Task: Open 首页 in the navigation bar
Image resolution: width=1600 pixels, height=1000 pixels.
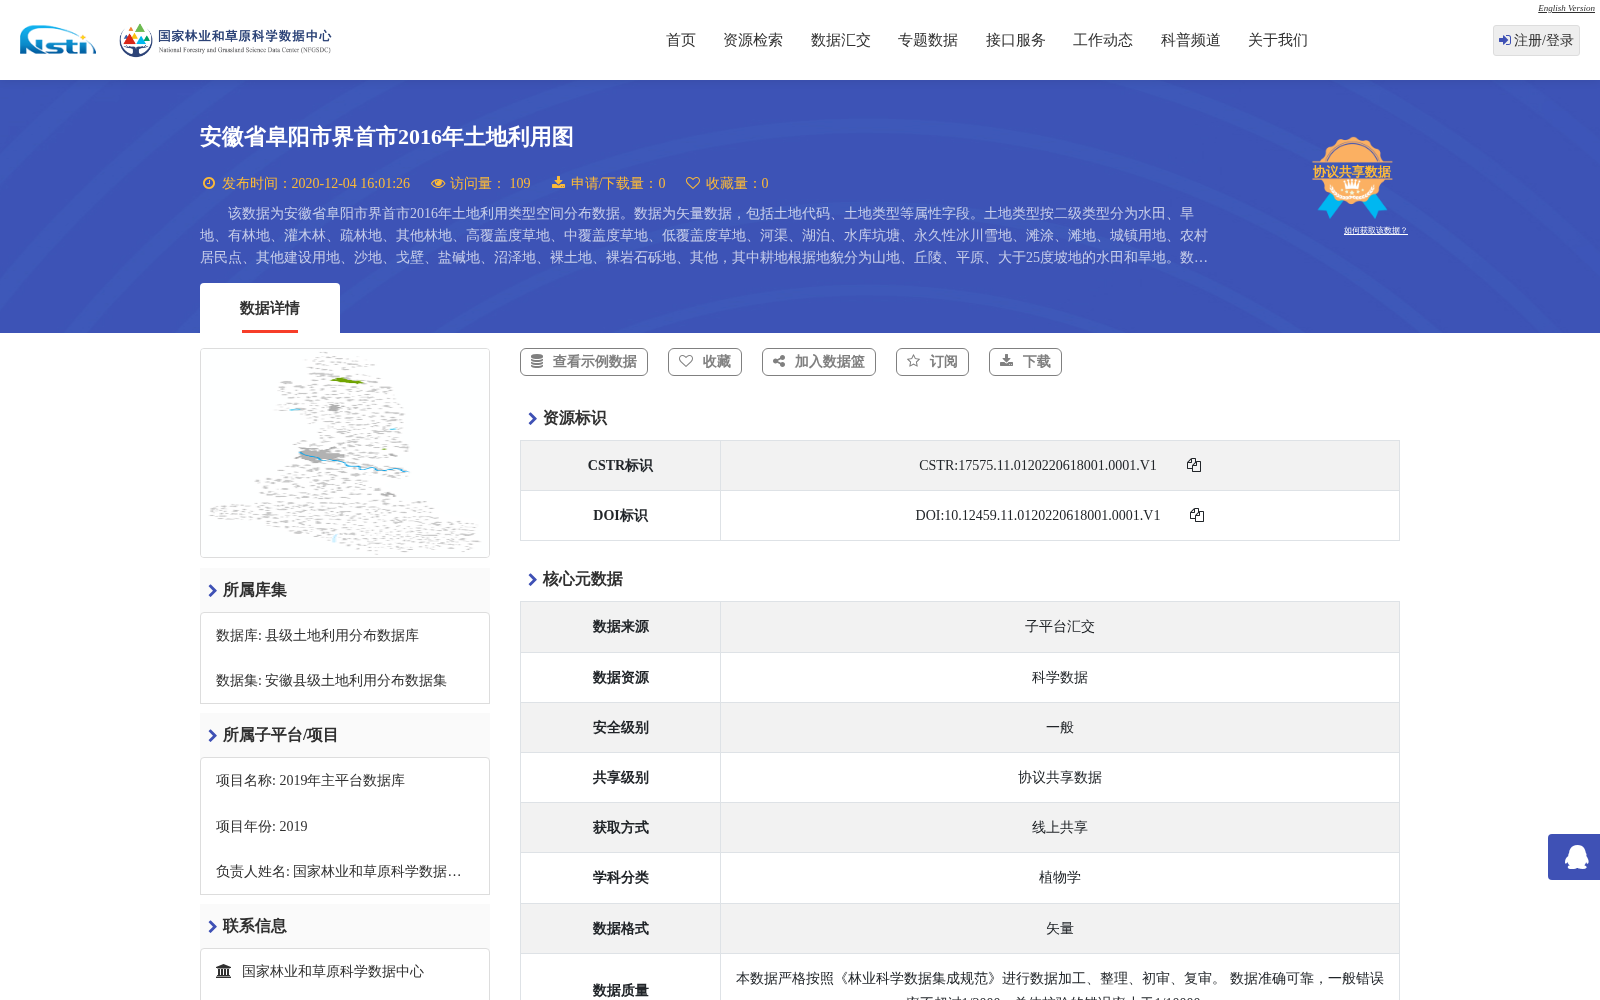Action: point(681,40)
